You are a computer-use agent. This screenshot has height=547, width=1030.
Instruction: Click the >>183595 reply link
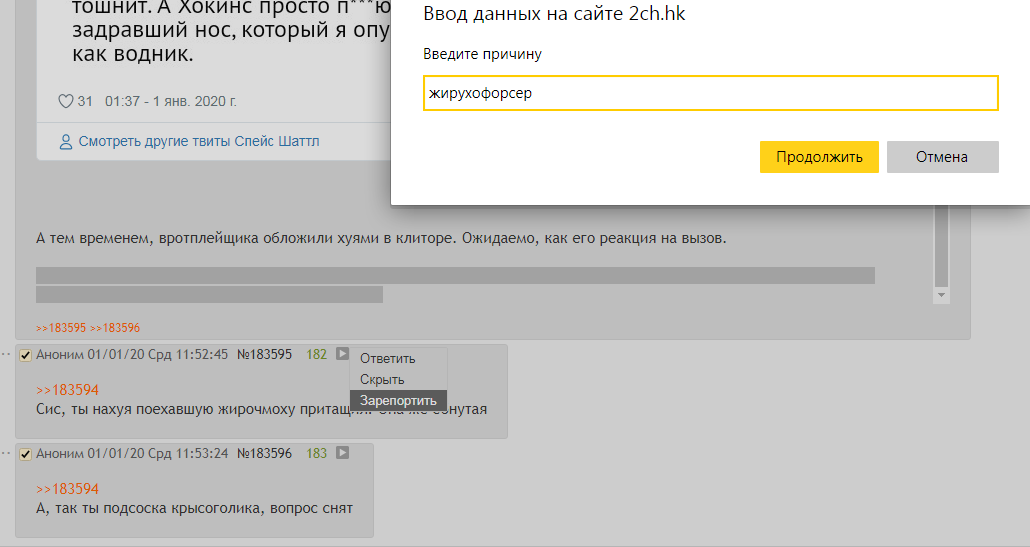61,328
